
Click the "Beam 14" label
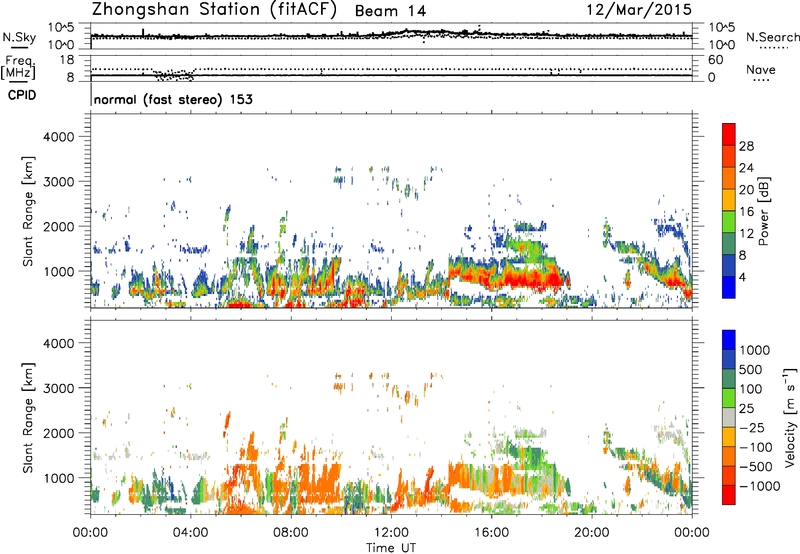pyautogui.click(x=390, y=11)
